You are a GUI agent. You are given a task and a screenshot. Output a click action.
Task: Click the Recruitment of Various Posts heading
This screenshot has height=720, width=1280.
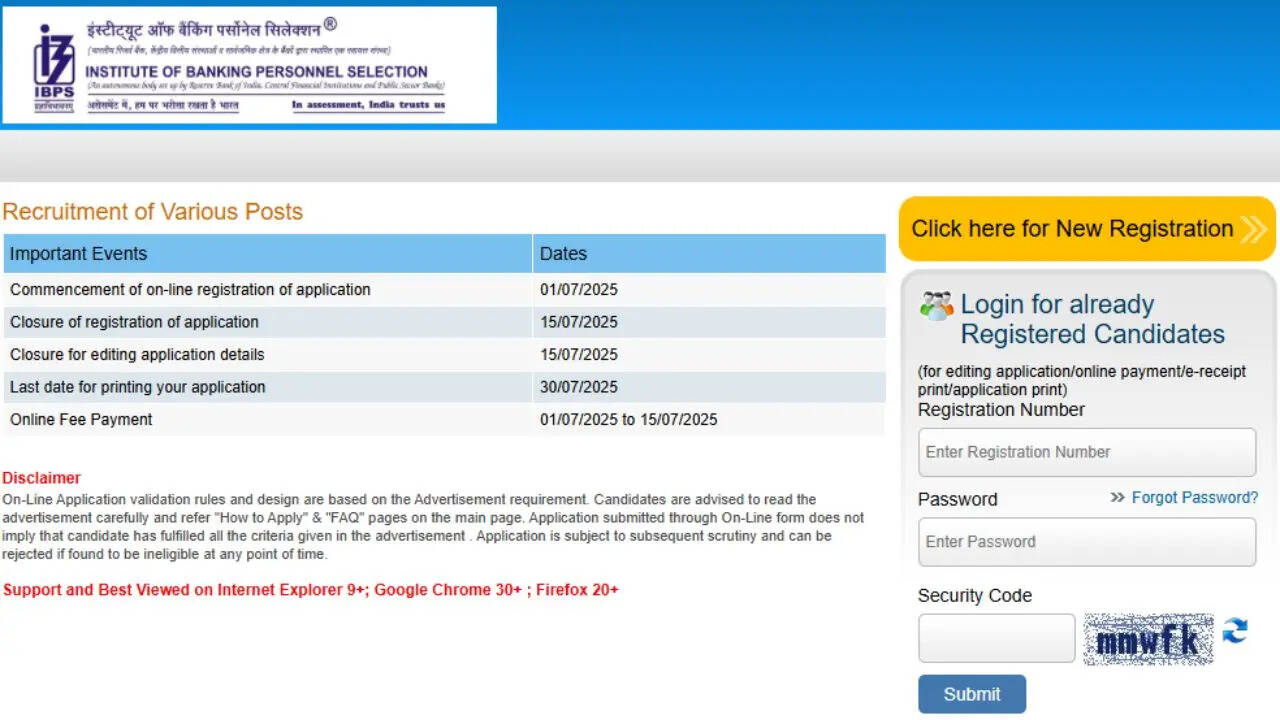152,212
